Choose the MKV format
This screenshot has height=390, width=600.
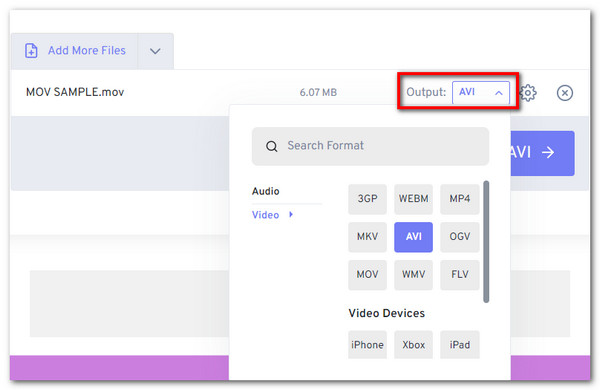coord(367,237)
